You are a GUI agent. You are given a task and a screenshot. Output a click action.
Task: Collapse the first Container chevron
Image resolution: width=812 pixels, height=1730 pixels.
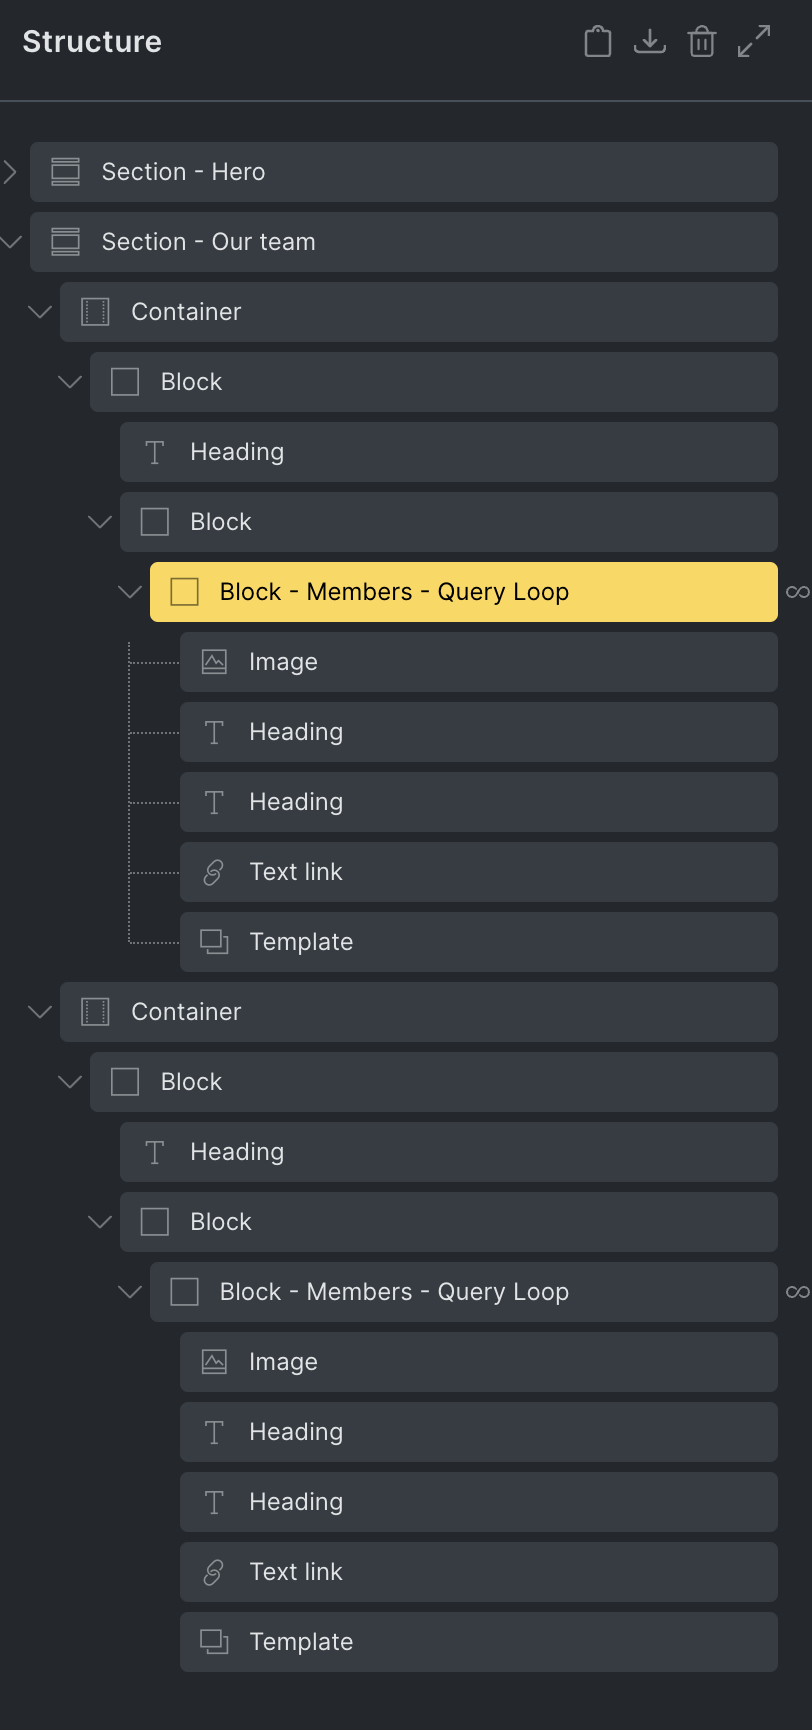(x=40, y=312)
